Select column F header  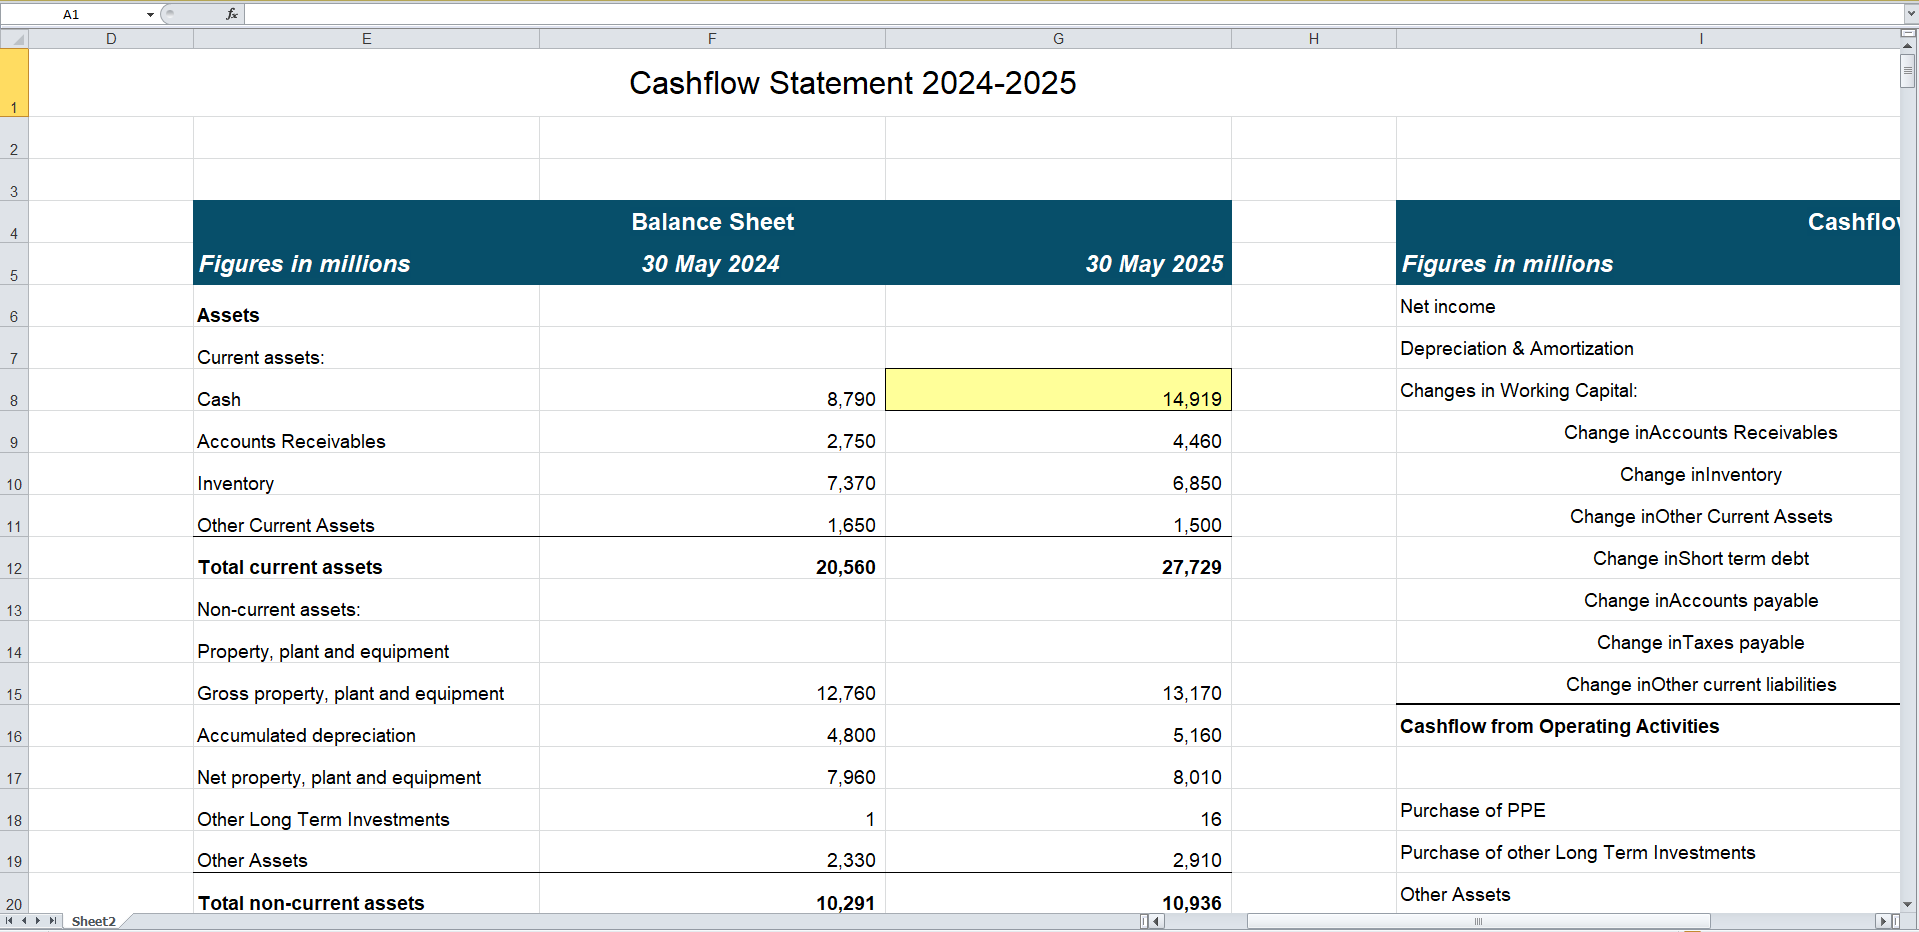tap(712, 39)
